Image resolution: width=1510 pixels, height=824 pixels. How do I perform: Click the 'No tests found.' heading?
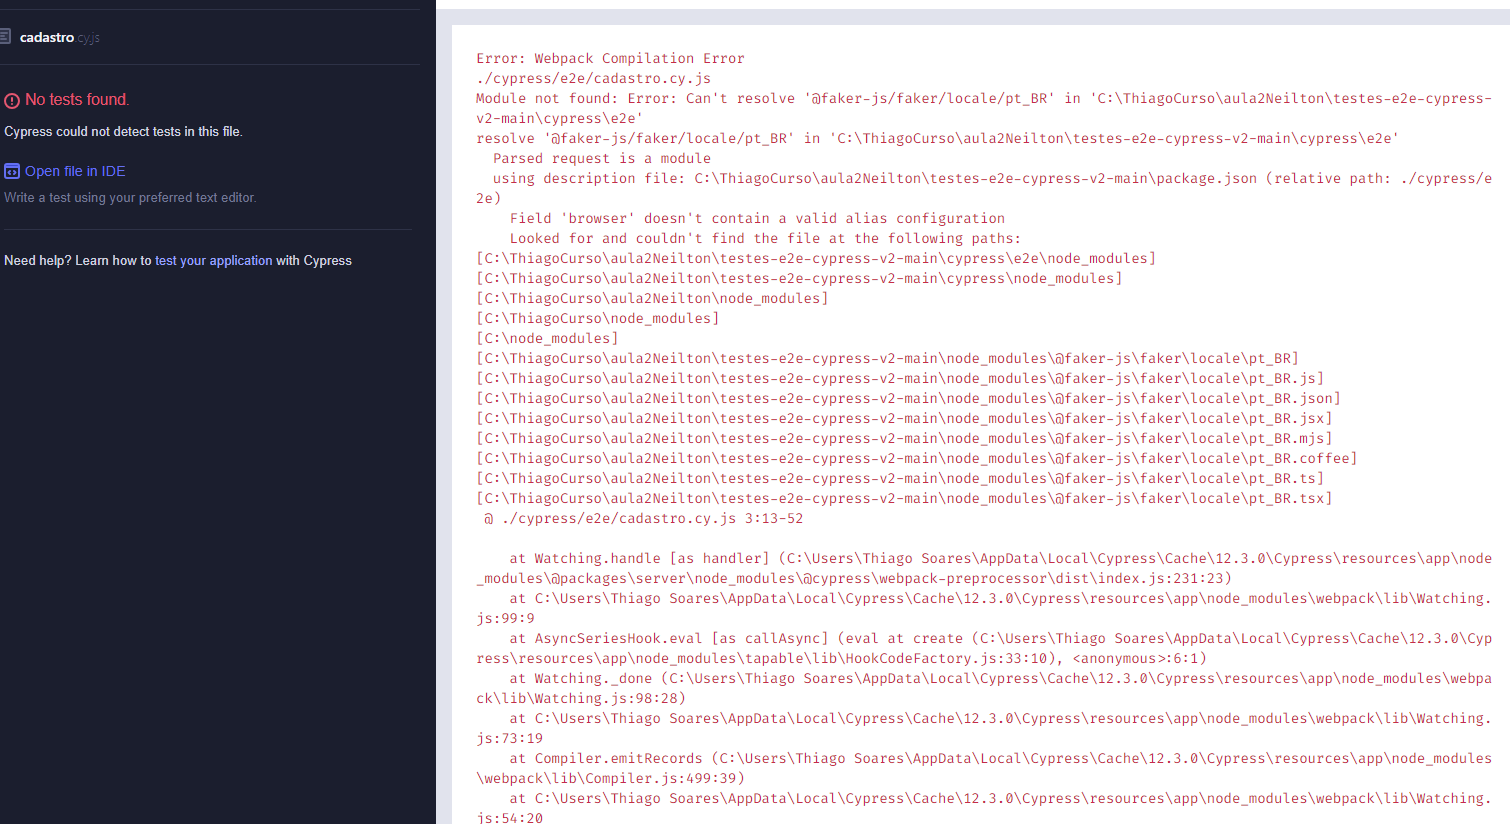point(77,100)
